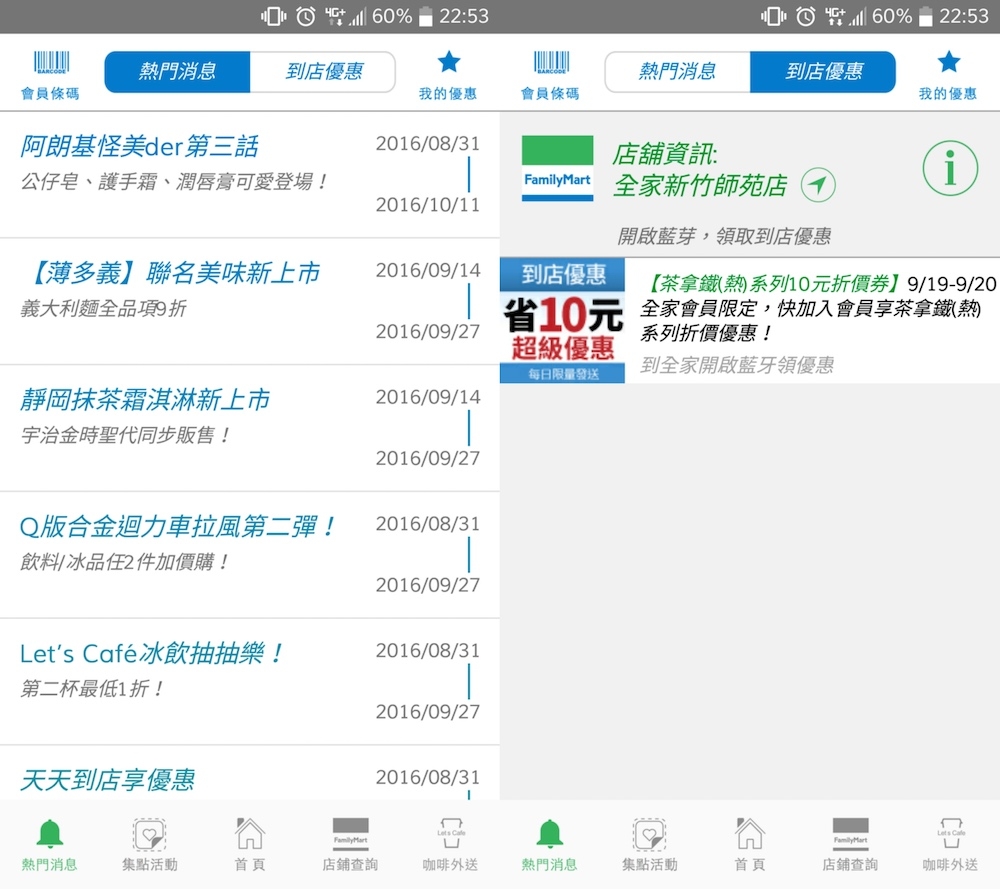The height and width of the screenshot is (889, 1000).
Task: Tap the green navigation arrow beside 全家新竹師苑店
Action: pos(818,185)
